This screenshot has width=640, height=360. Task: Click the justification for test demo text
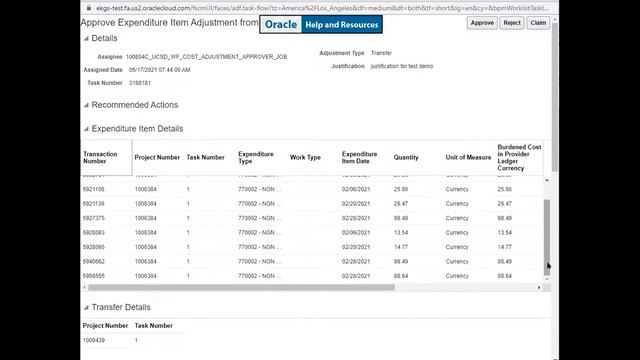point(402,66)
